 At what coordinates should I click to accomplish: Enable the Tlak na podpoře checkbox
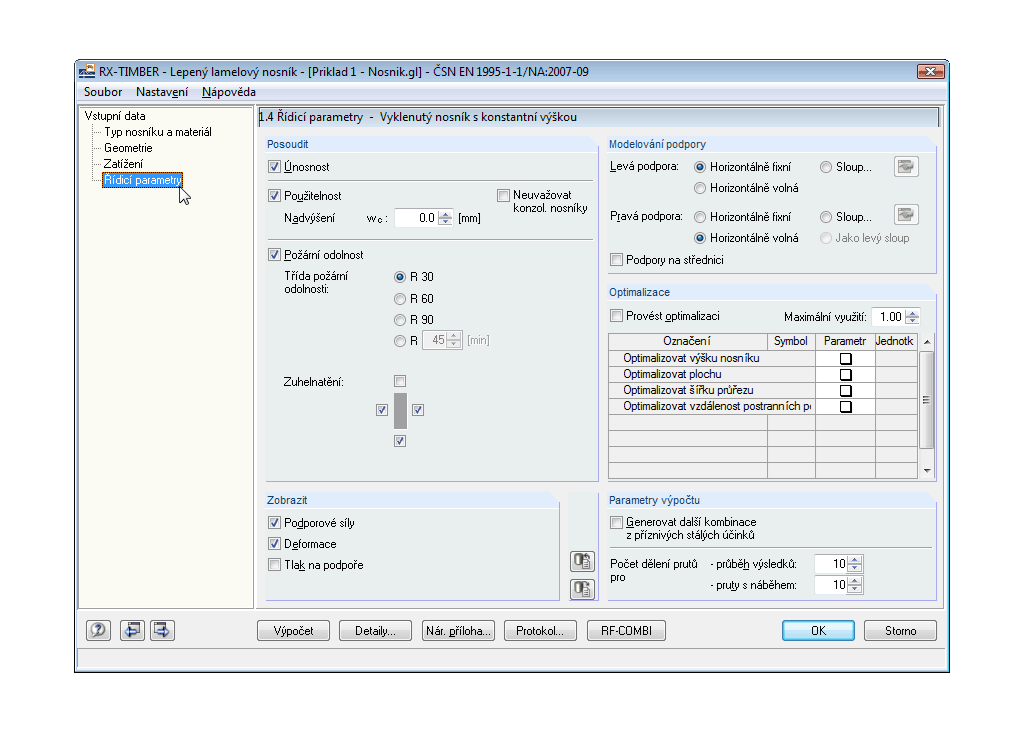coord(274,565)
